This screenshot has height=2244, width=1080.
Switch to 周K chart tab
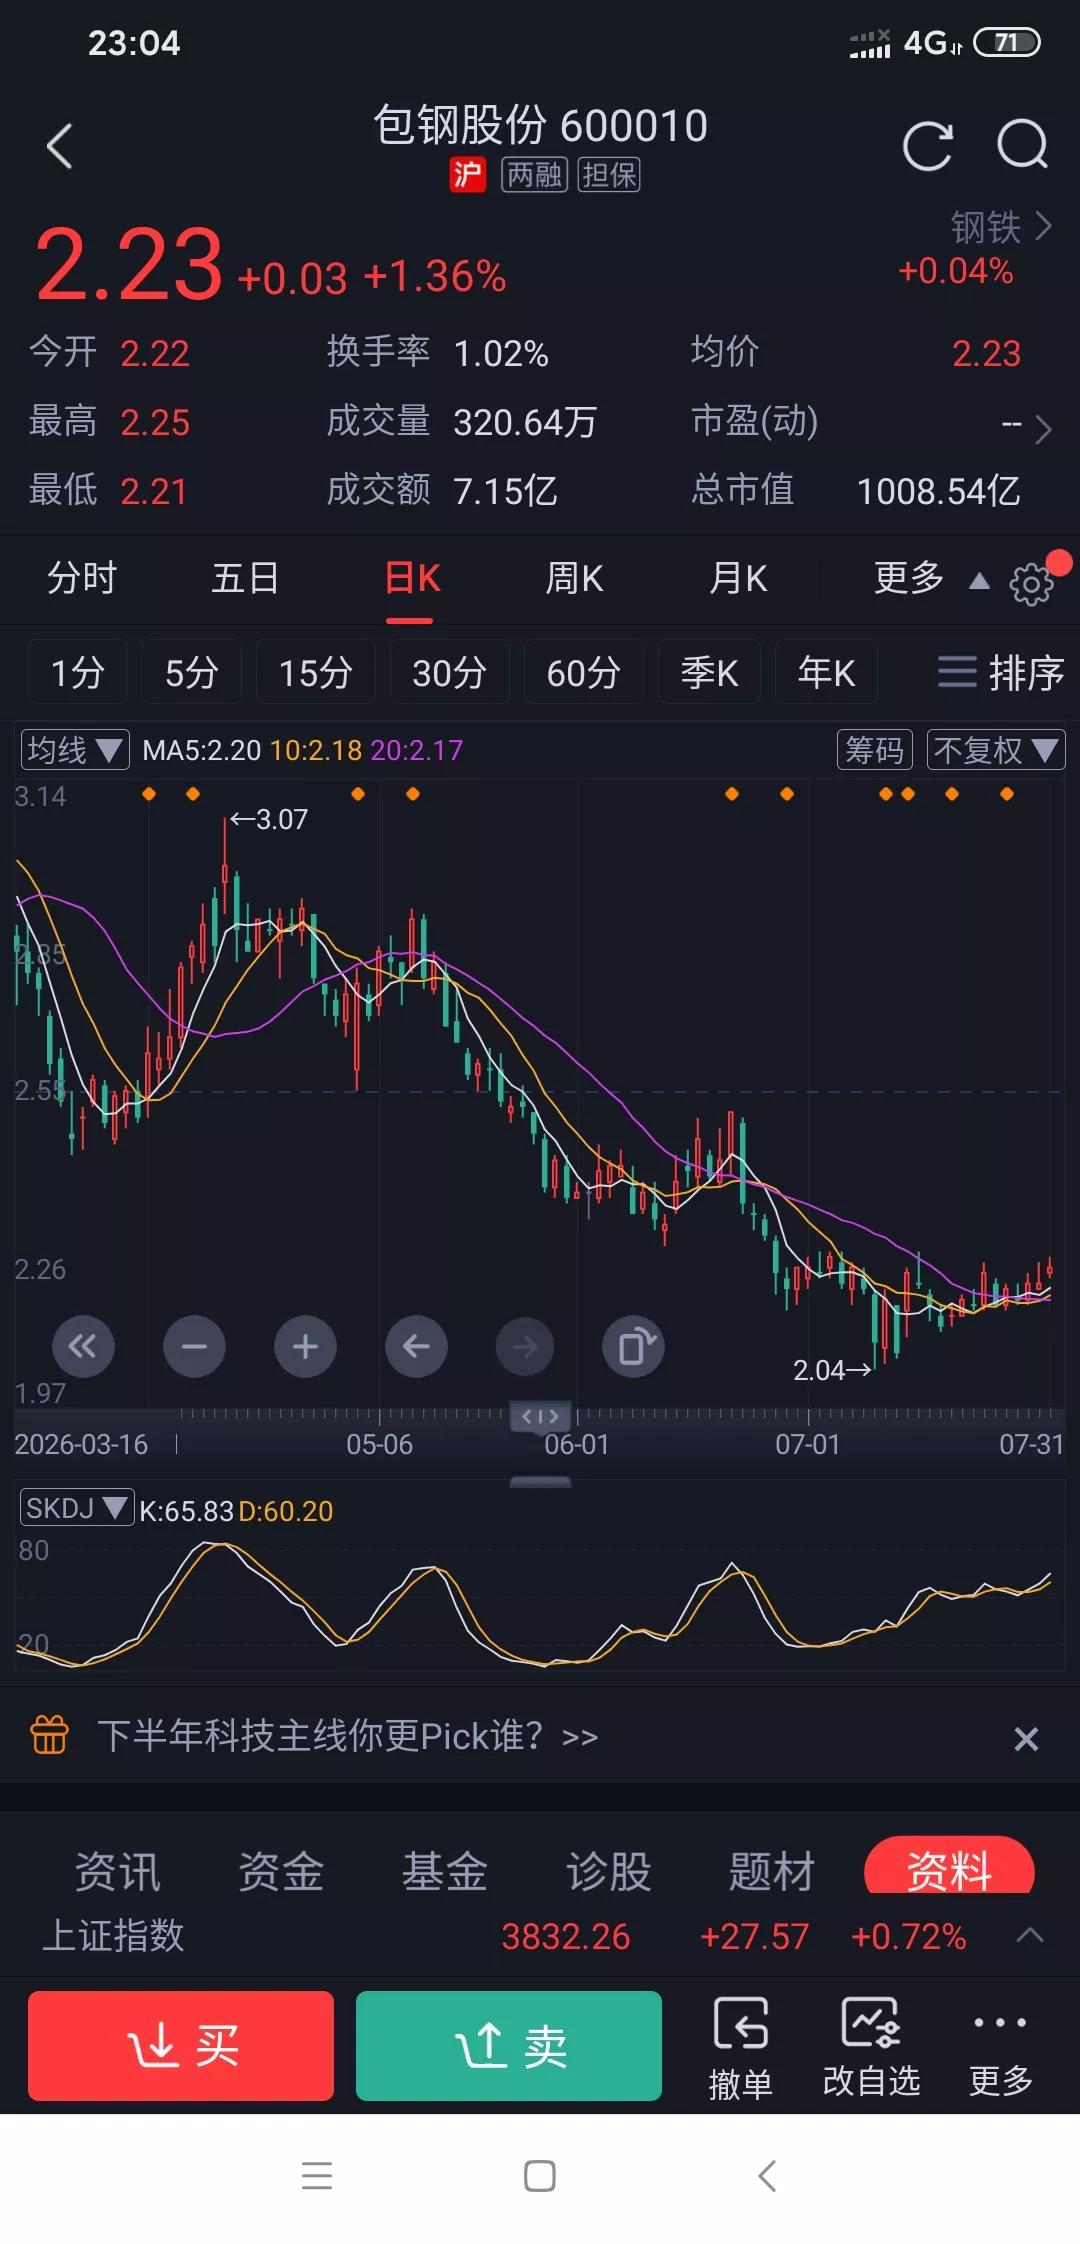(574, 578)
